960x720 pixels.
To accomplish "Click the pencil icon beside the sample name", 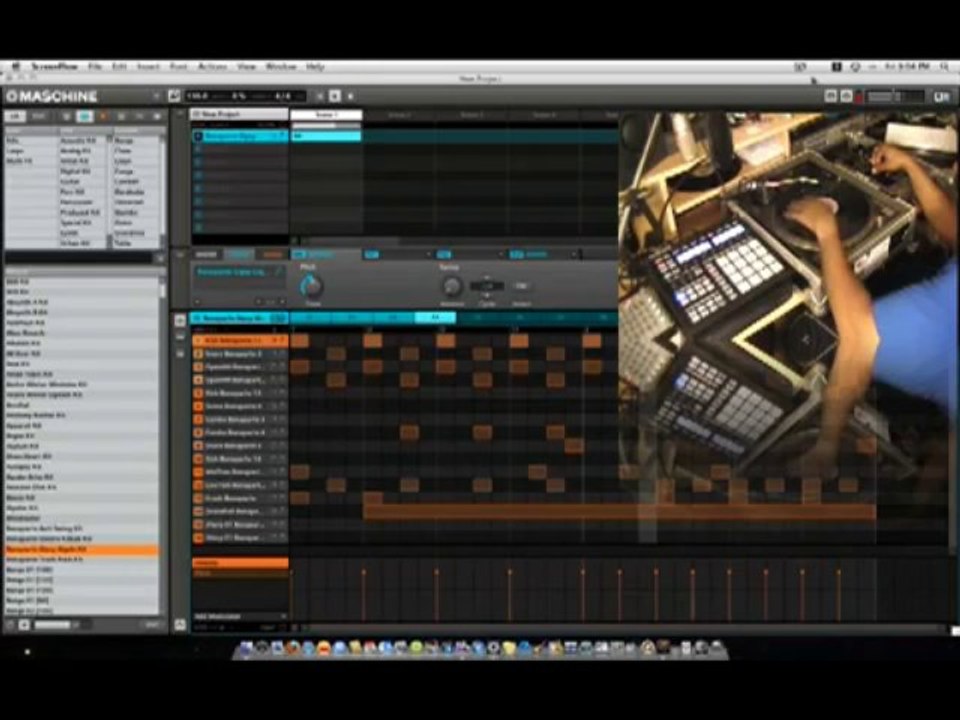I will pyautogui.click(x=278, y=271).
